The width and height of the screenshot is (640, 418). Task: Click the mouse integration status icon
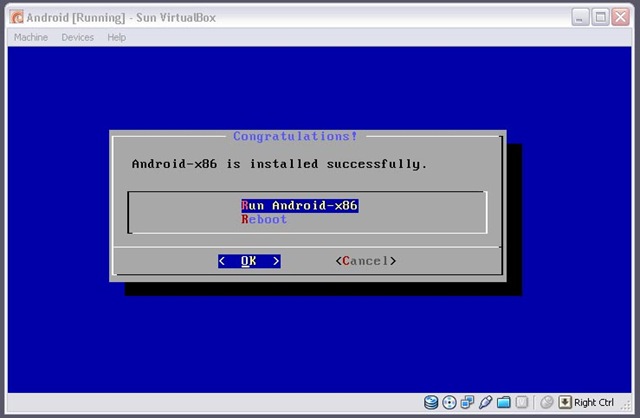point(547,402)
